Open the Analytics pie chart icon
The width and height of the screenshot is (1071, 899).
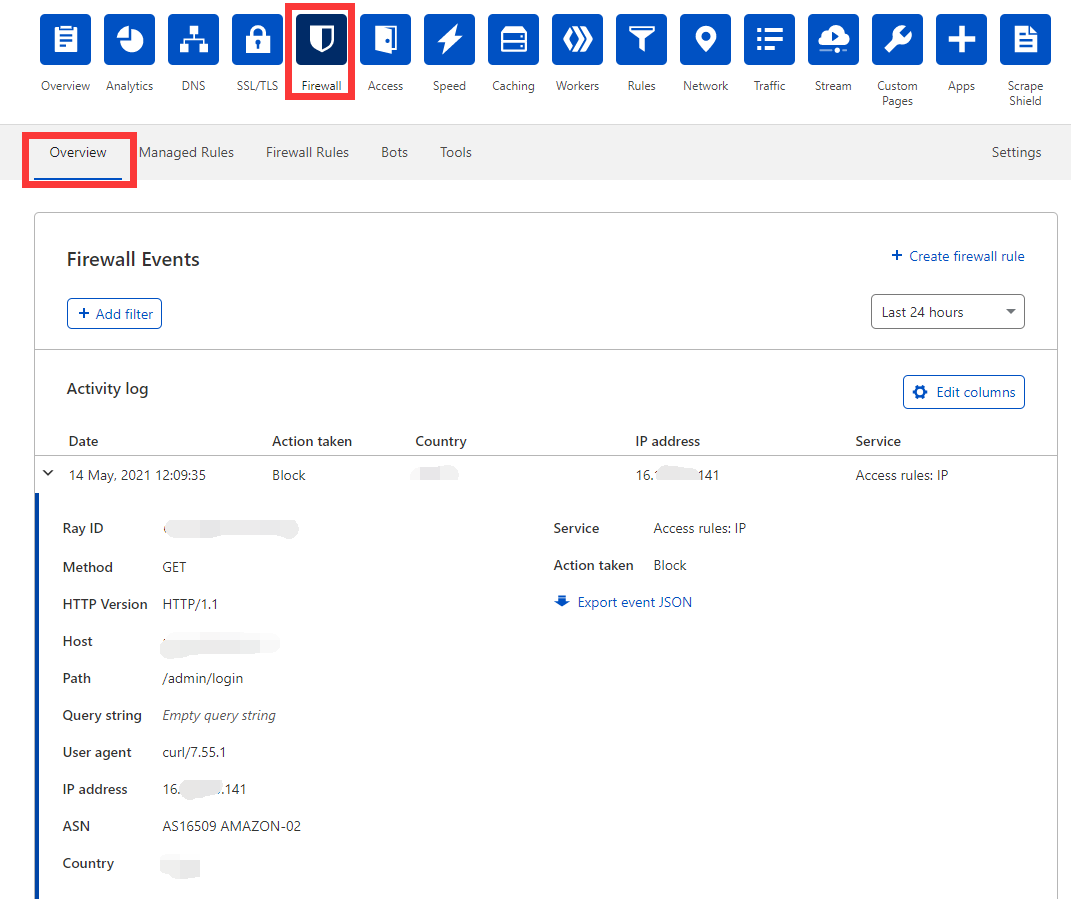(129, 40)
